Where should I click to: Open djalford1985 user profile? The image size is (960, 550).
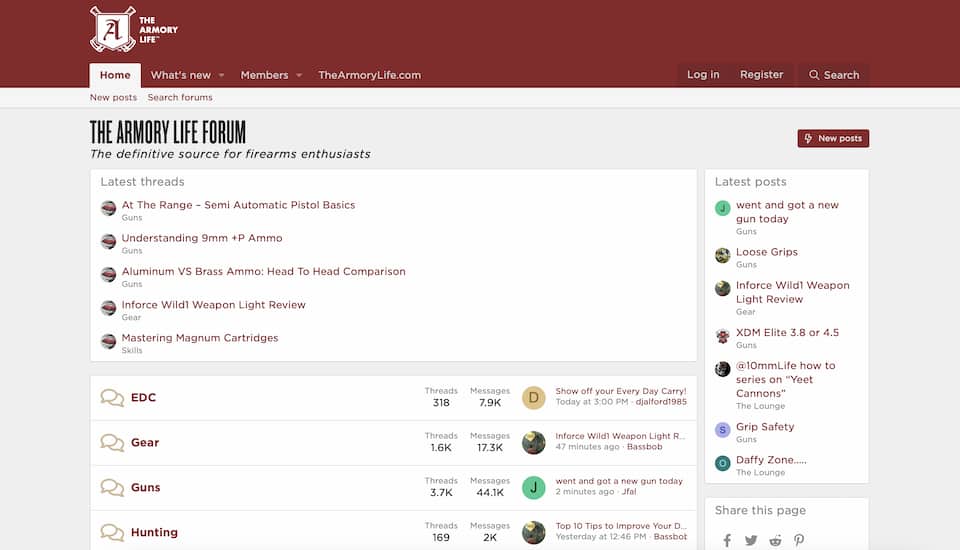tap(661, 402)
